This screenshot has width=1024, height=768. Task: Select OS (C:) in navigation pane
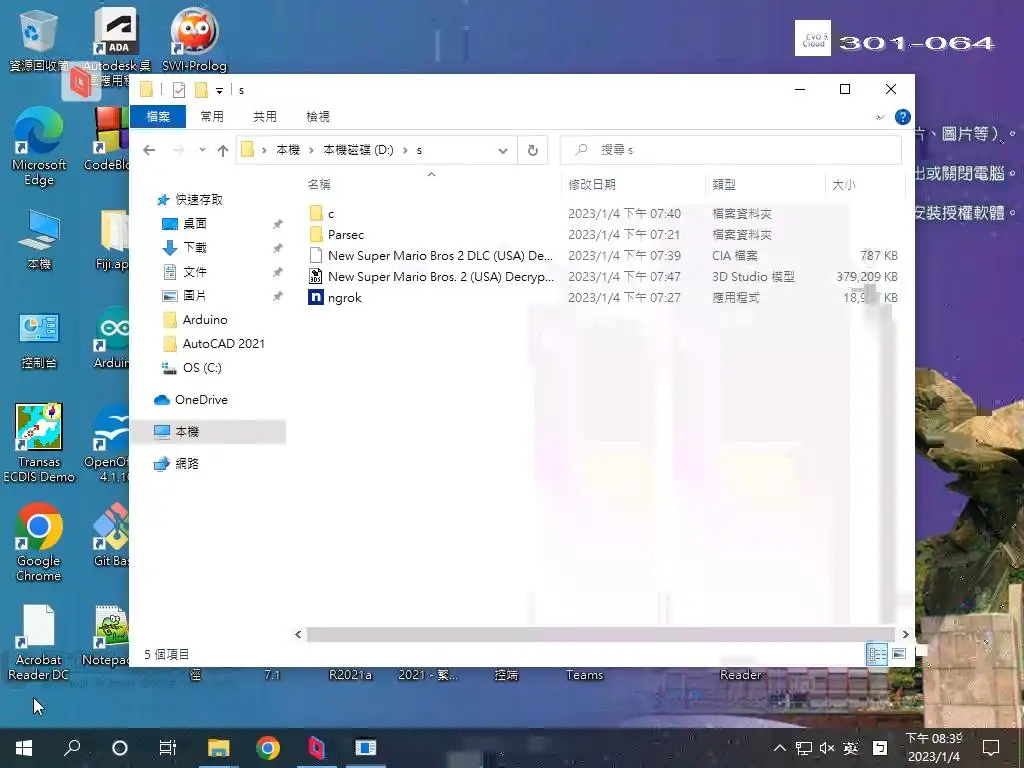[x=202, y=368]
